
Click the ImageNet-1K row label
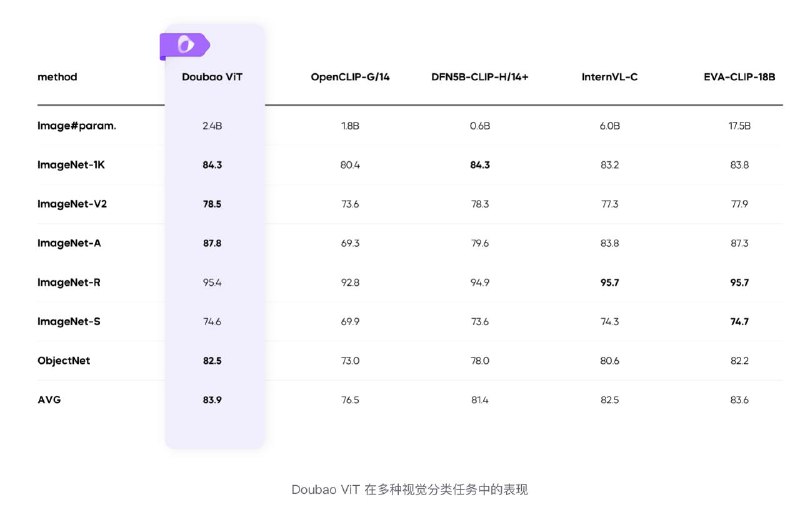coord(71,165)
